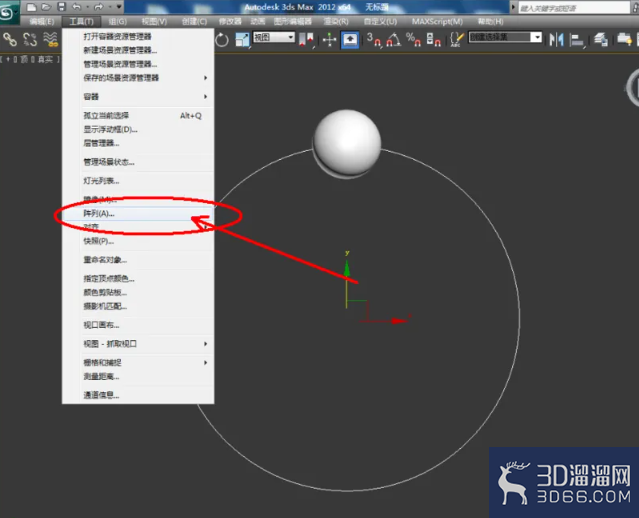Expand the 保存的场景资源管理器 submenu
Image resolution: width=639 pixels, height=518 pixels.
click(138, 78)
